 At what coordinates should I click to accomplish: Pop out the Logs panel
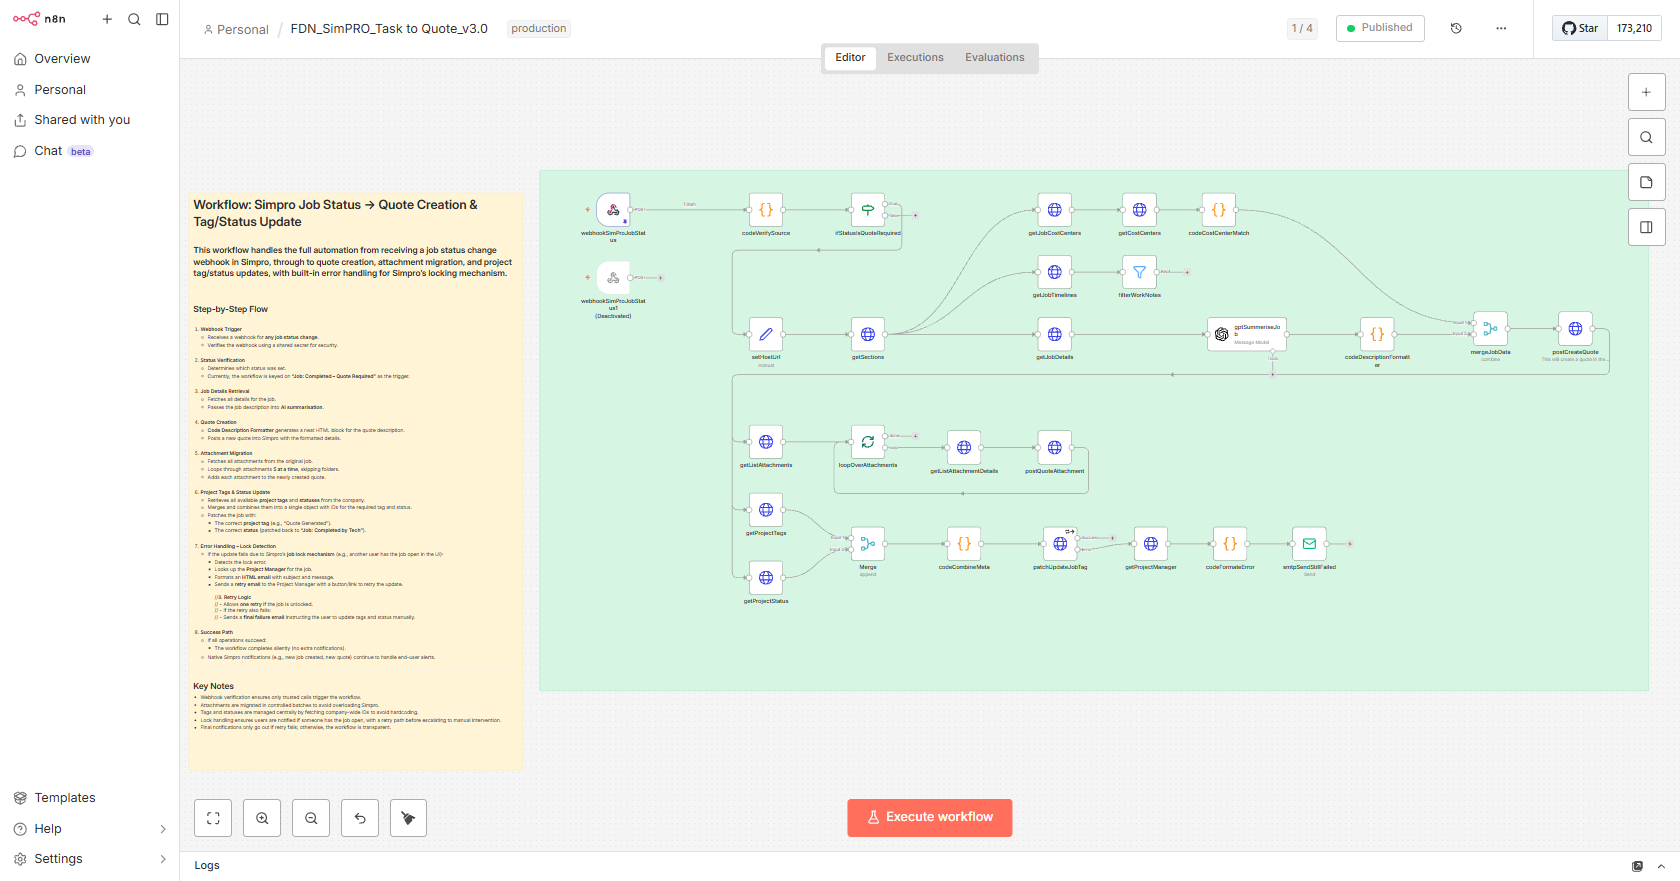coord(1637,866)
